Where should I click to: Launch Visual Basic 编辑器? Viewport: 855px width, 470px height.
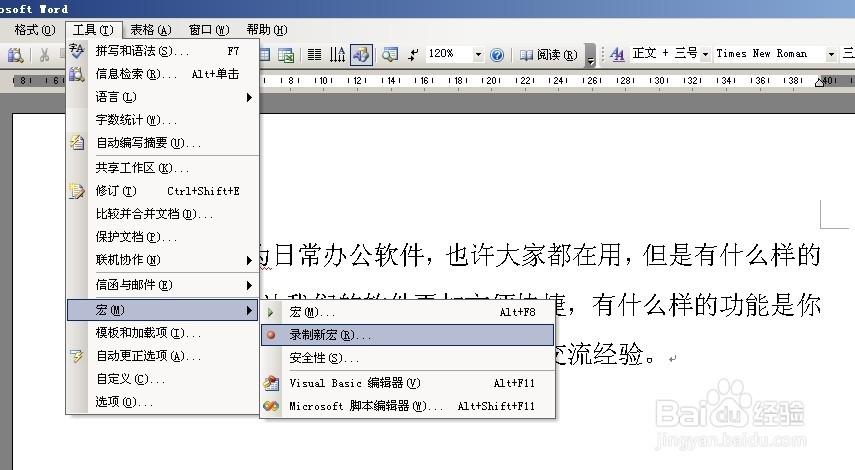(407, 383)
